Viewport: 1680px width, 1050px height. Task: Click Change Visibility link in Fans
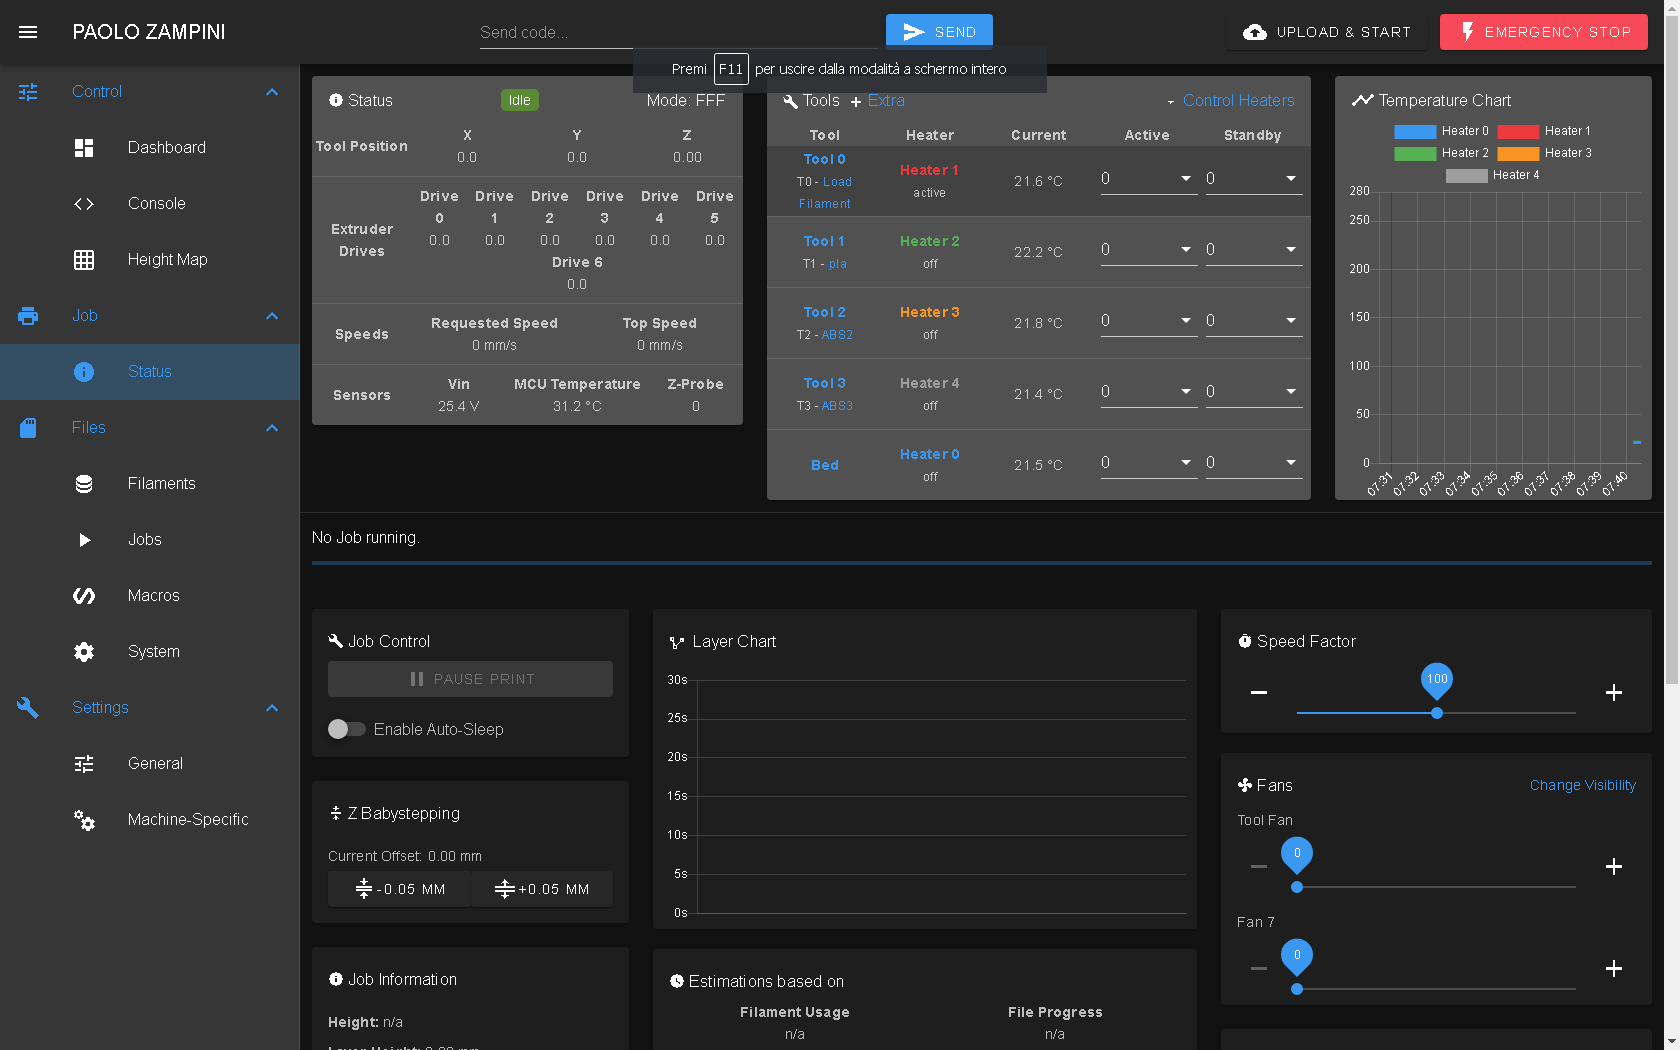pos(1583,785)
